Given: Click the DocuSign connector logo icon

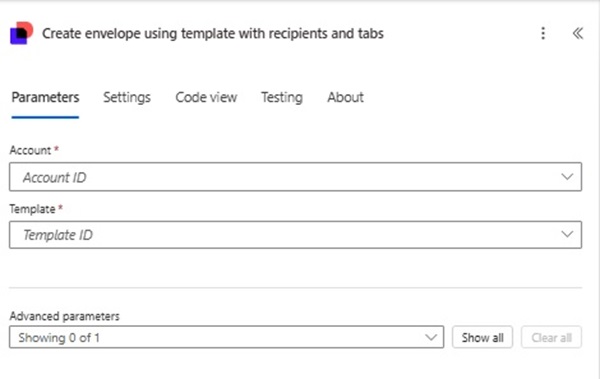Looking at the screenshot, I should [21, 33].
